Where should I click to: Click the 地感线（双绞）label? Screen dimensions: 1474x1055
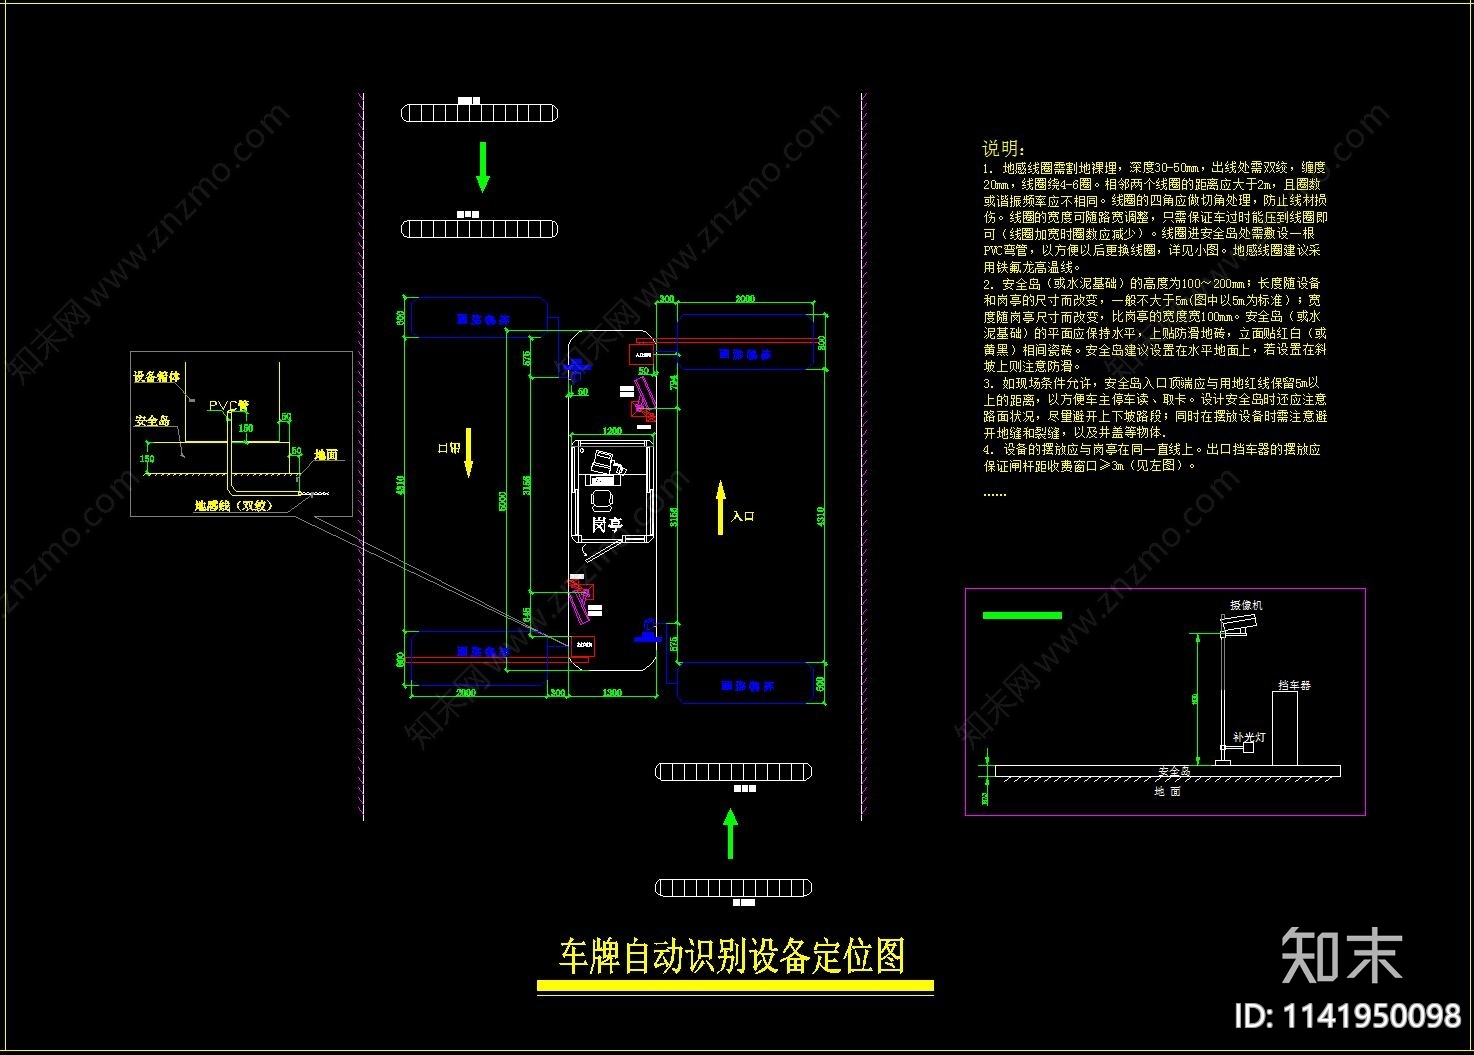[232, 506]
